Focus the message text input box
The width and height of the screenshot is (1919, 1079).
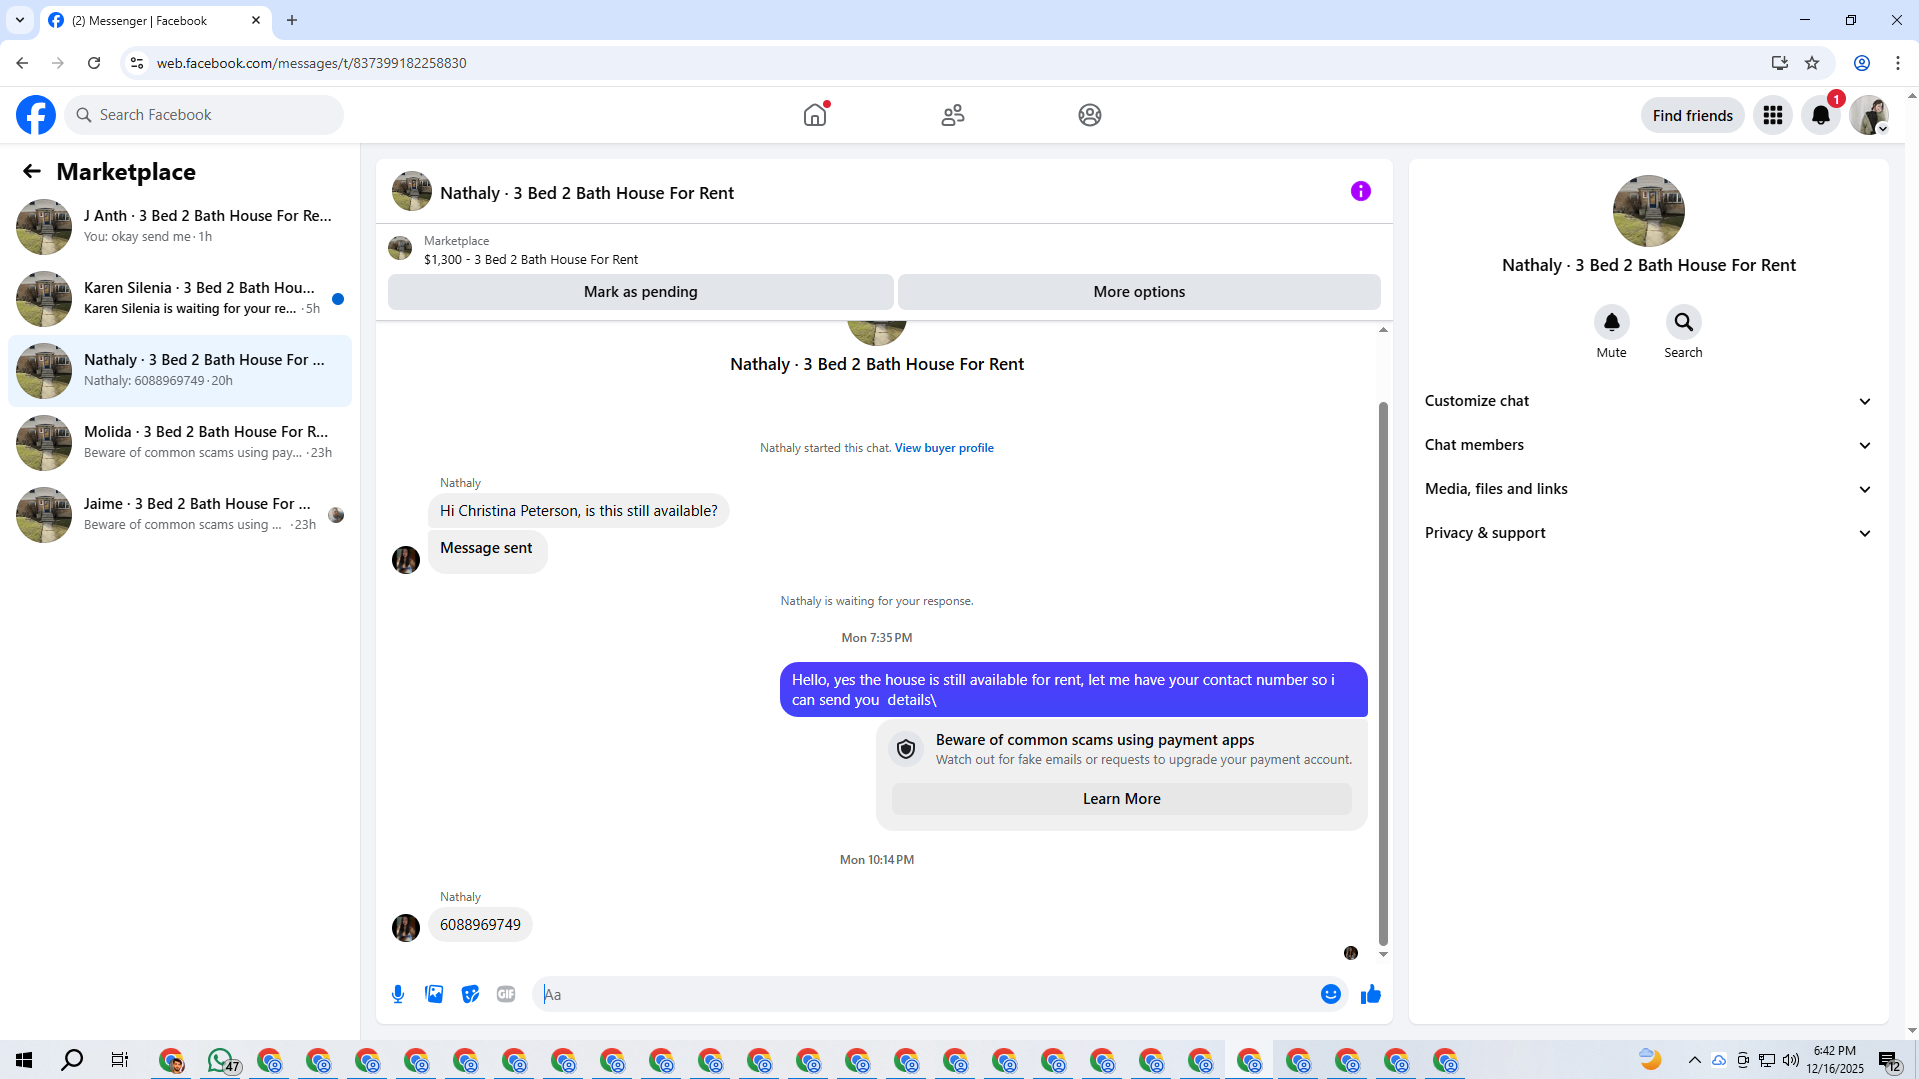click(928, 994)
